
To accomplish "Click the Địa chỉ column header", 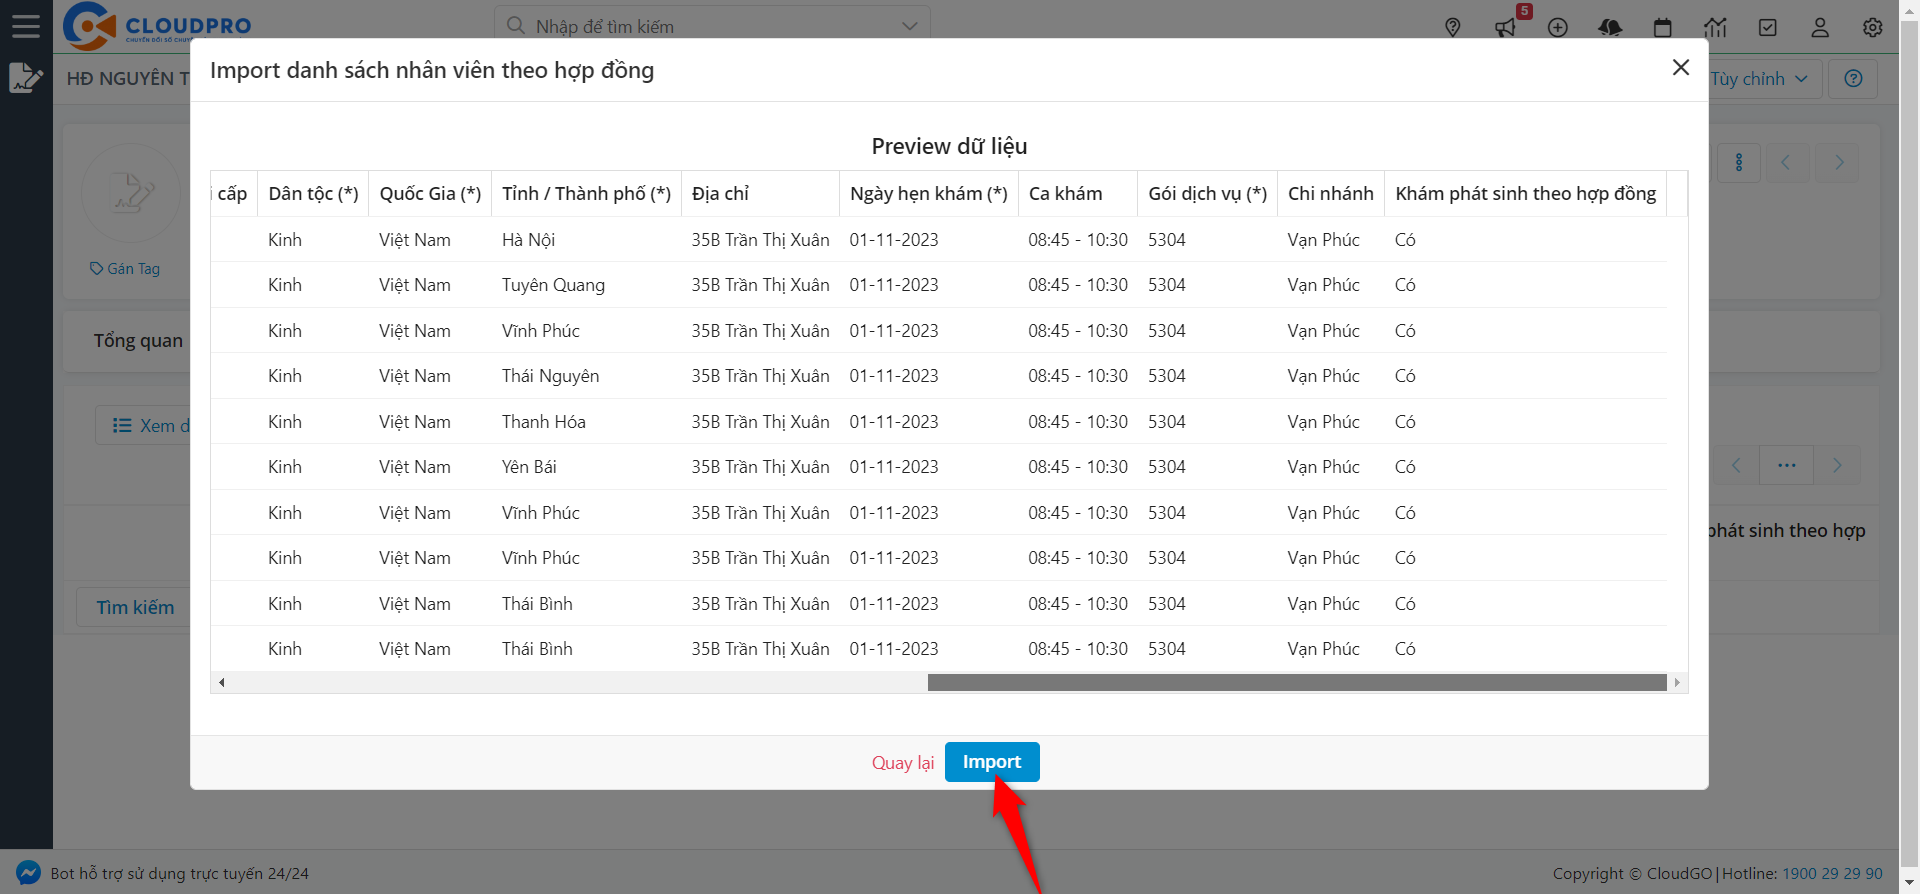I will 760,194.
